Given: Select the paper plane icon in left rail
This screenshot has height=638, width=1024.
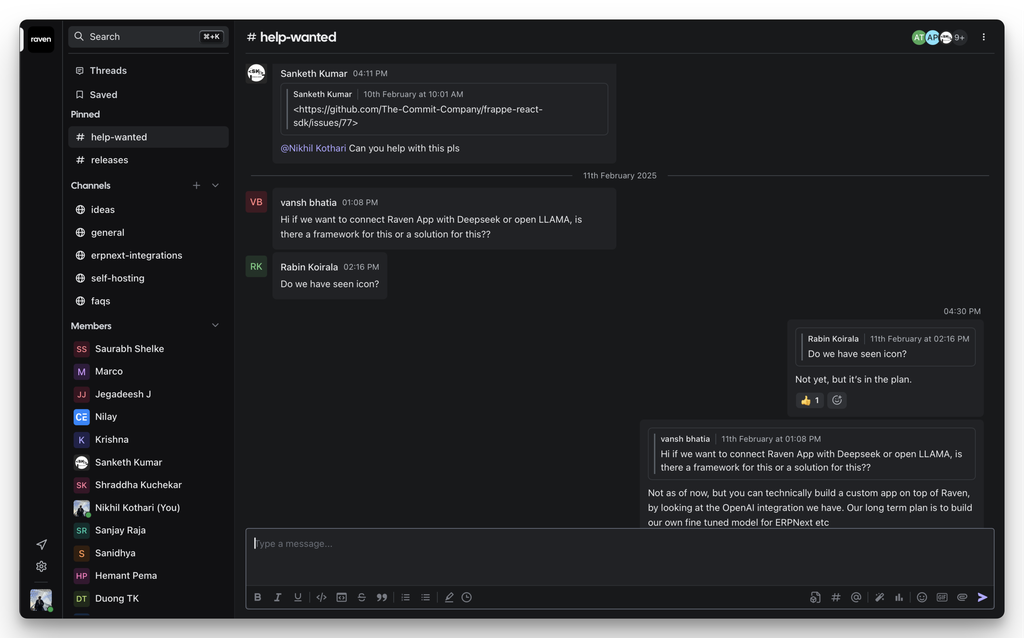Looking at the screenshot, I should coord(40,543).
